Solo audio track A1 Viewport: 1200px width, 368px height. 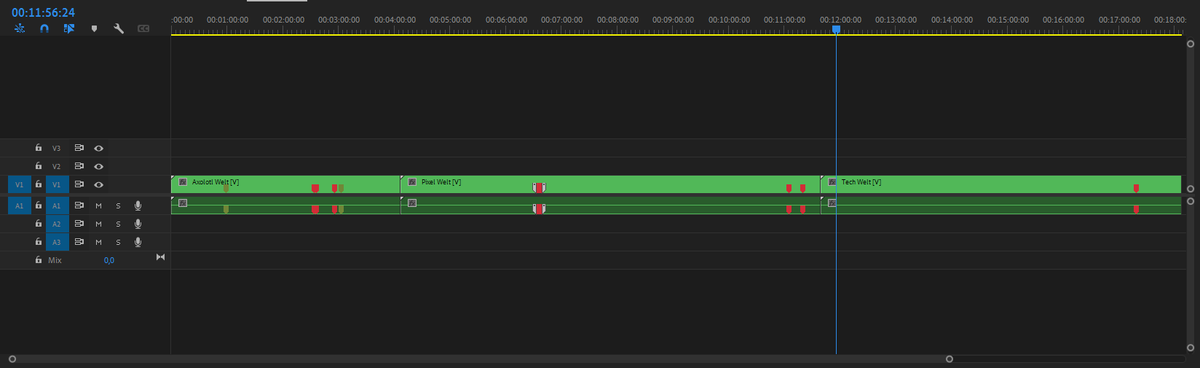click(118, 205)
